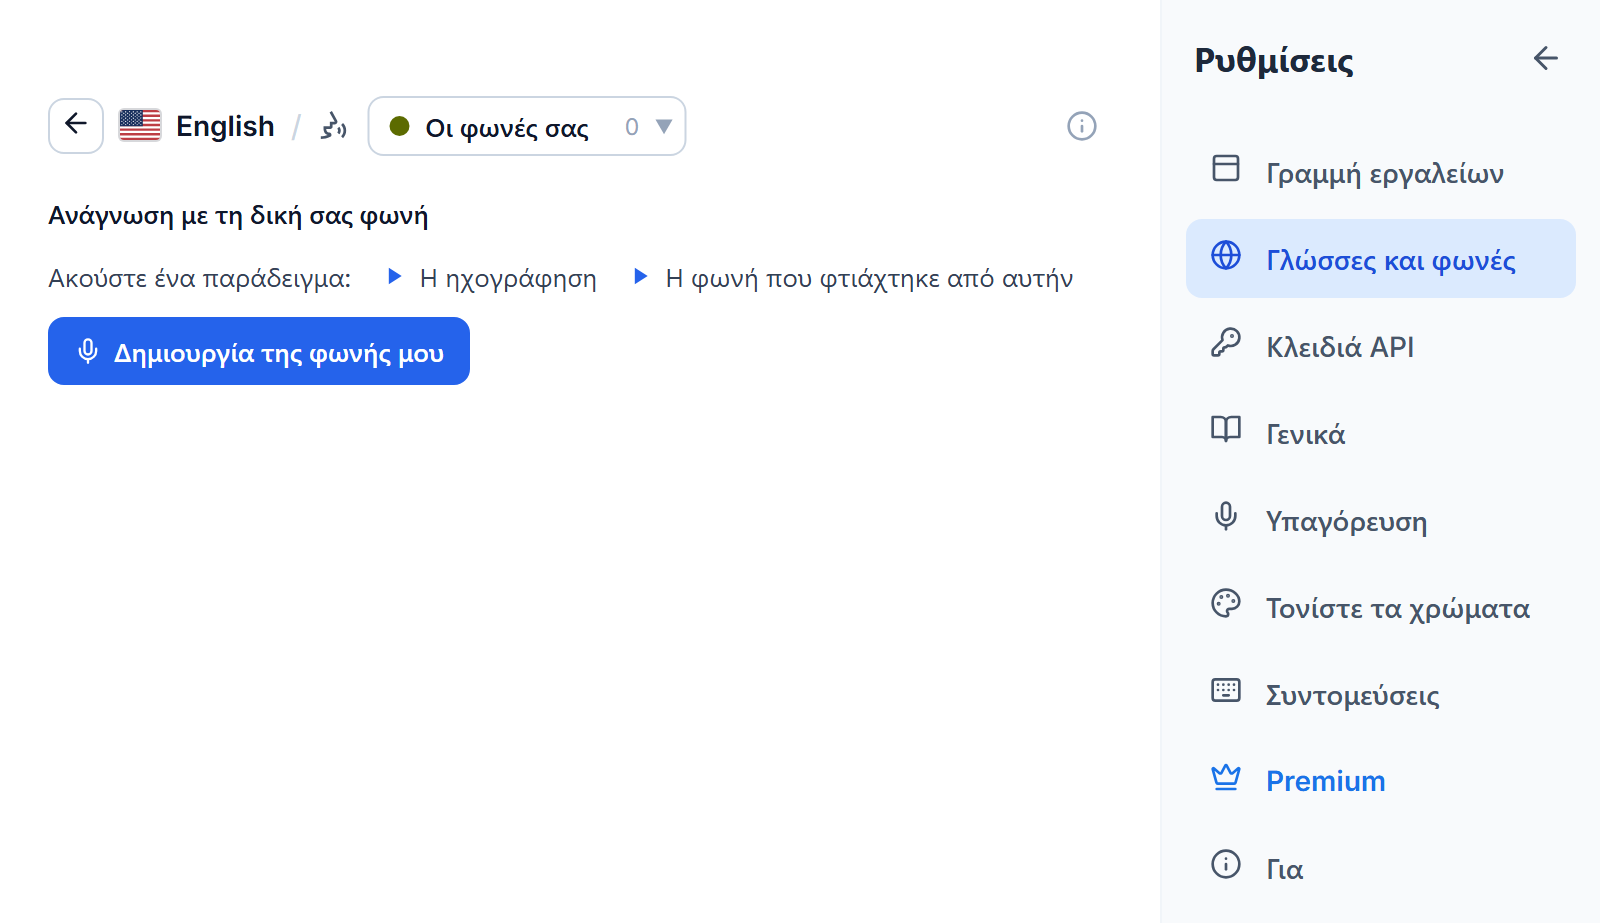Image resolution: width=1600 pixels, height=923 pixels.
Task: Open the Premium section
Action: point(1381,781)
